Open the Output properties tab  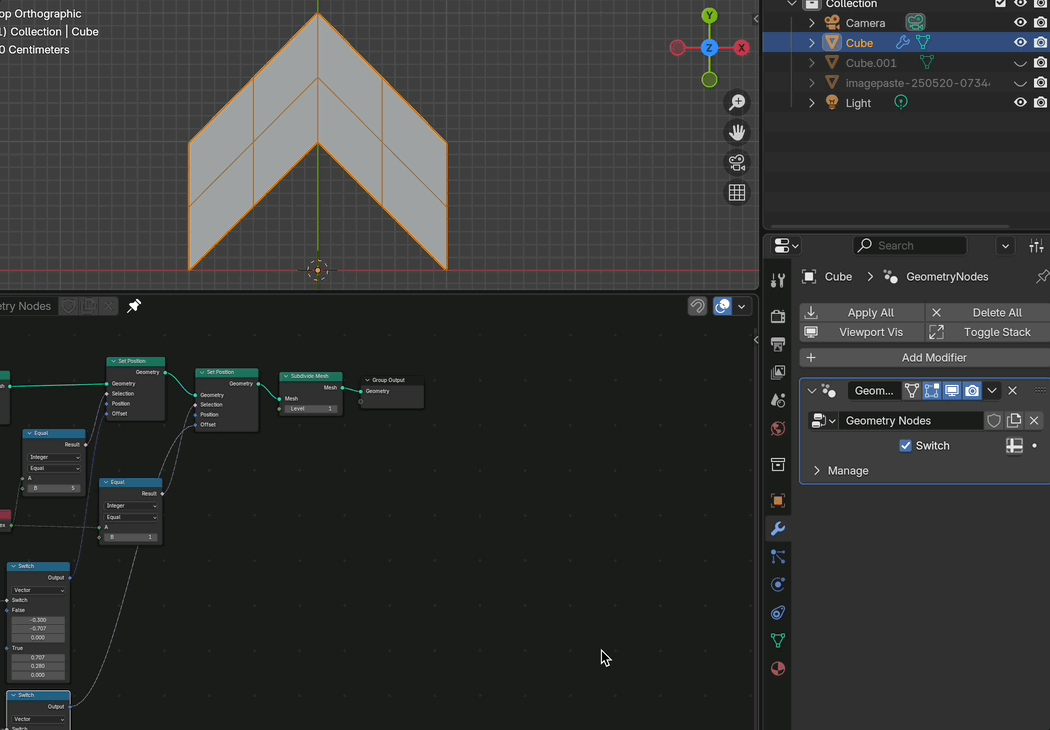click(777, 344)
